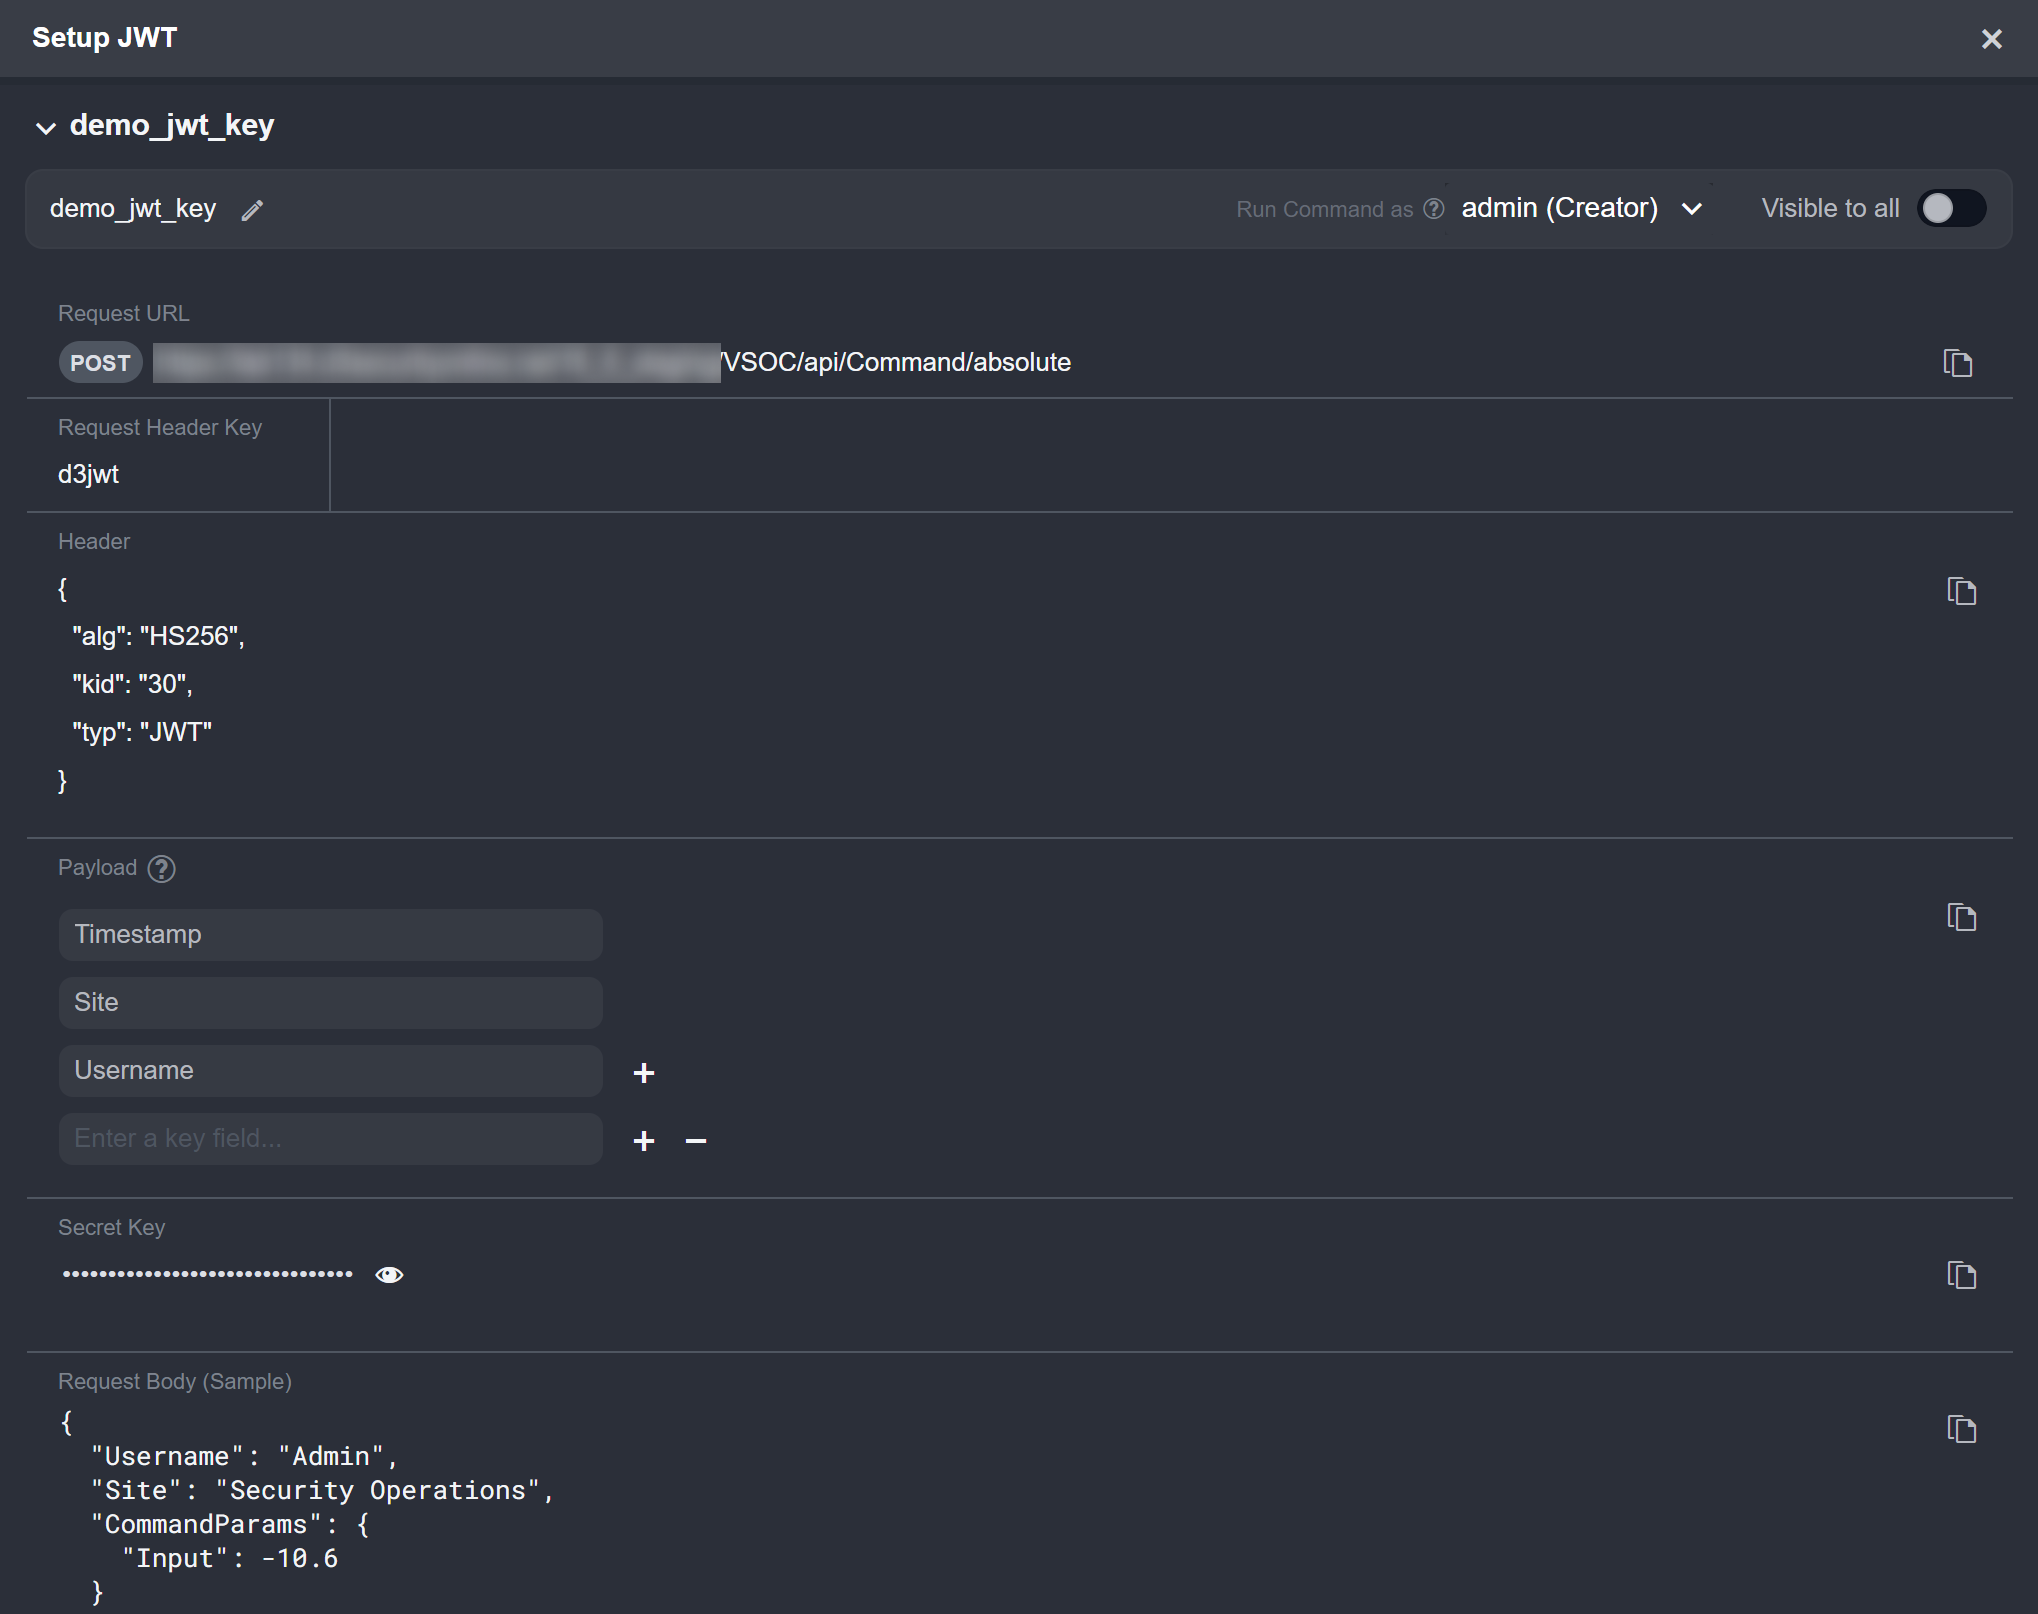The height and width of the screenshot is (1614, 2038).
Task: Reveal the Secret Key with eye icon
Action: click(389, 1275)
